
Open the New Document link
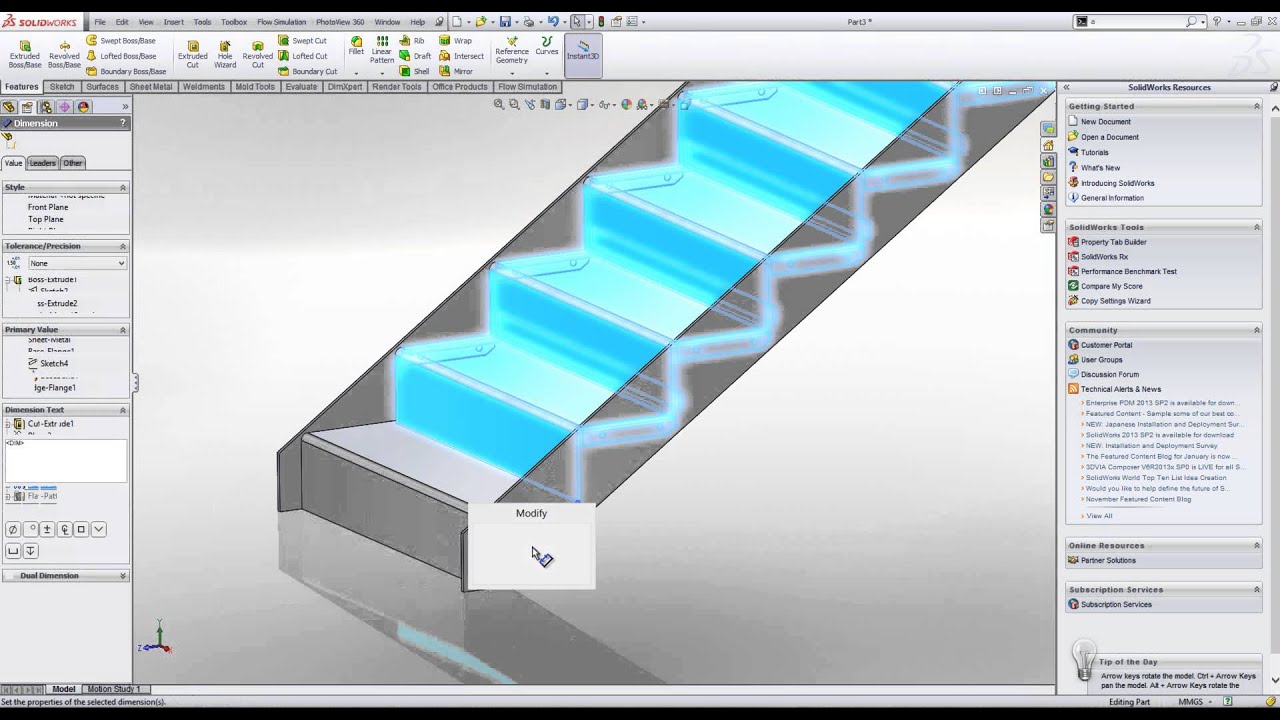point(1105,122)
